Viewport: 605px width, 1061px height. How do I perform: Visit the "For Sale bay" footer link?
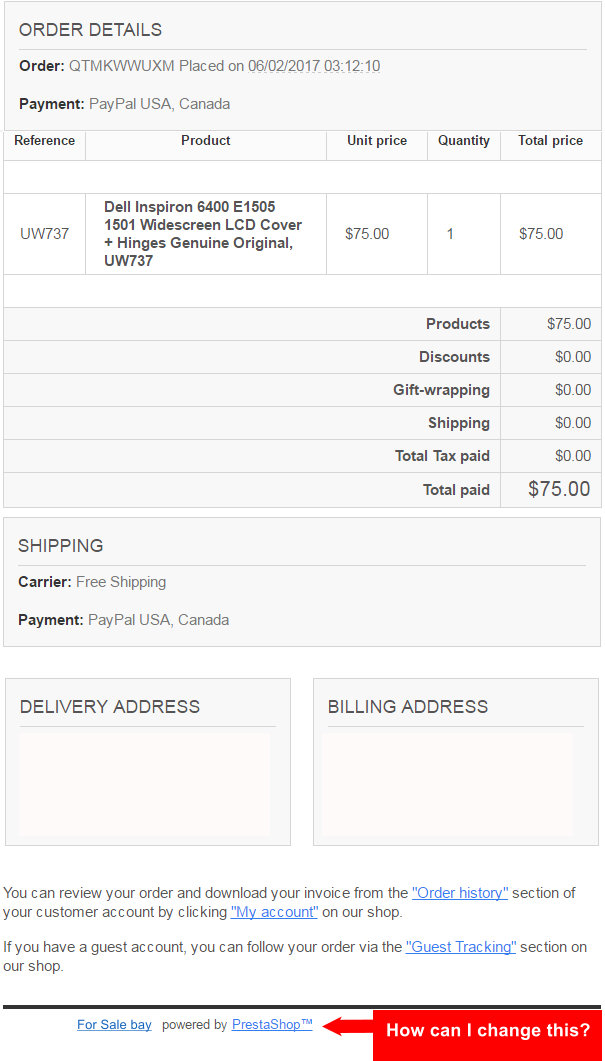[x=114, y=1024]
